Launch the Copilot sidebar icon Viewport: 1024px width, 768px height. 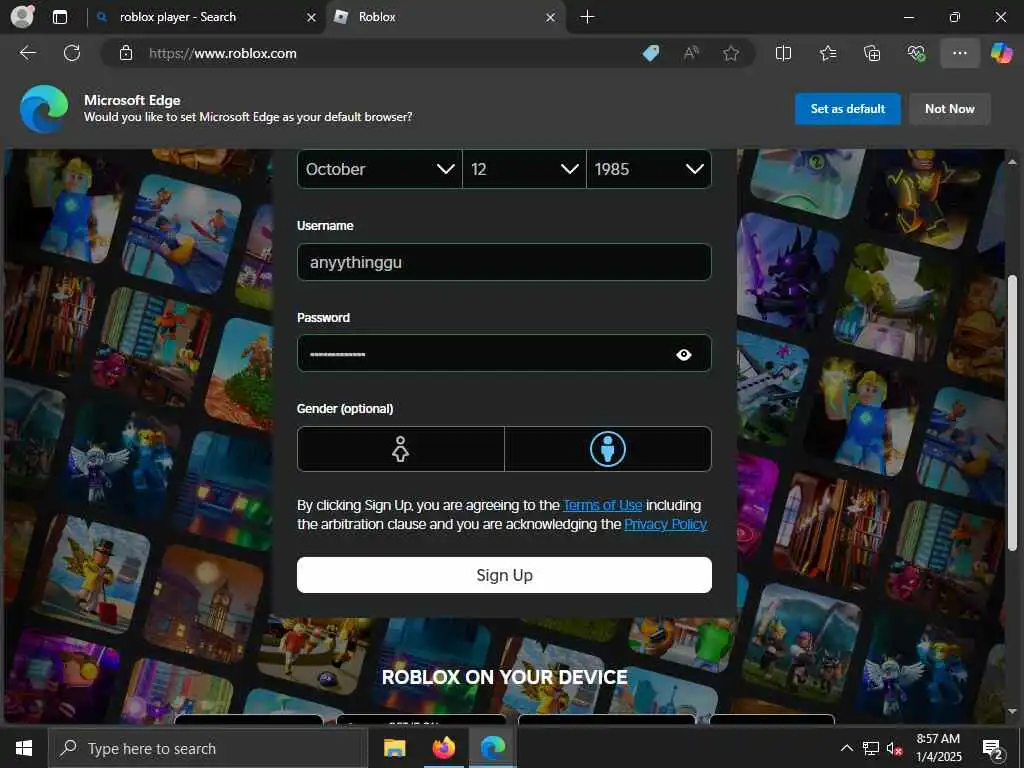pyautogui.click(x=1001, y=53)
